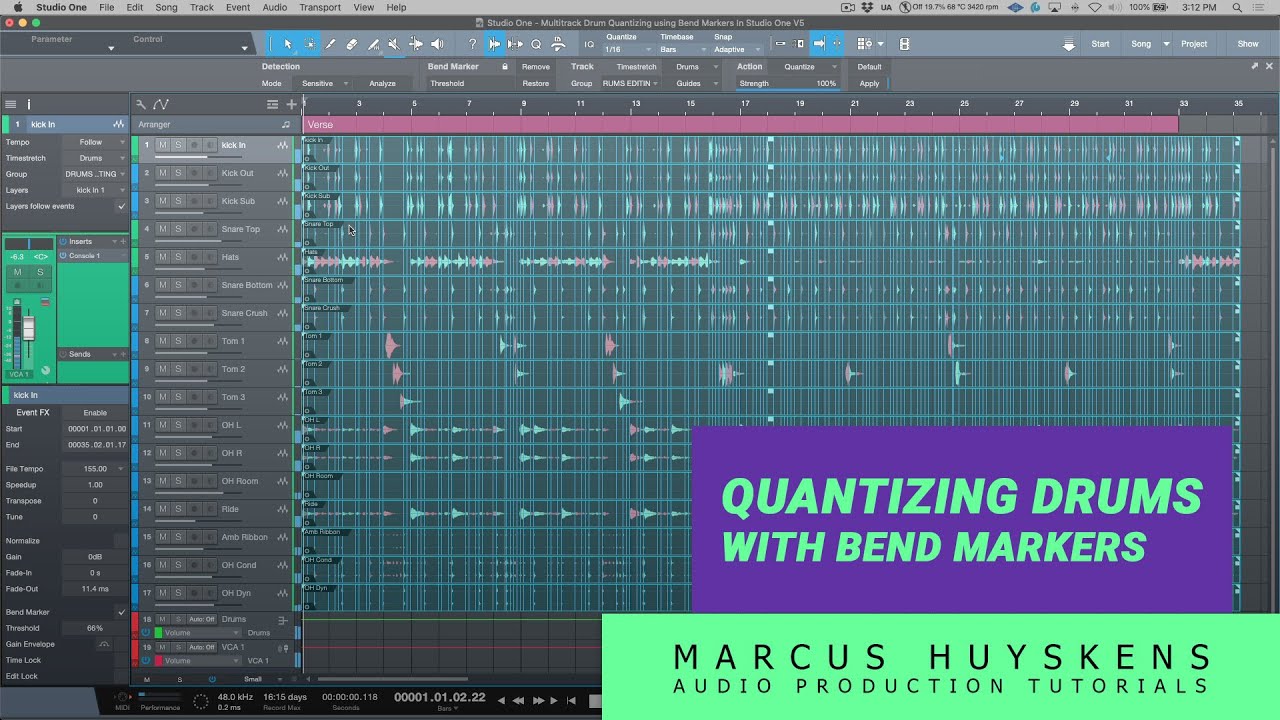Mute the Ride track

(163, 509)
